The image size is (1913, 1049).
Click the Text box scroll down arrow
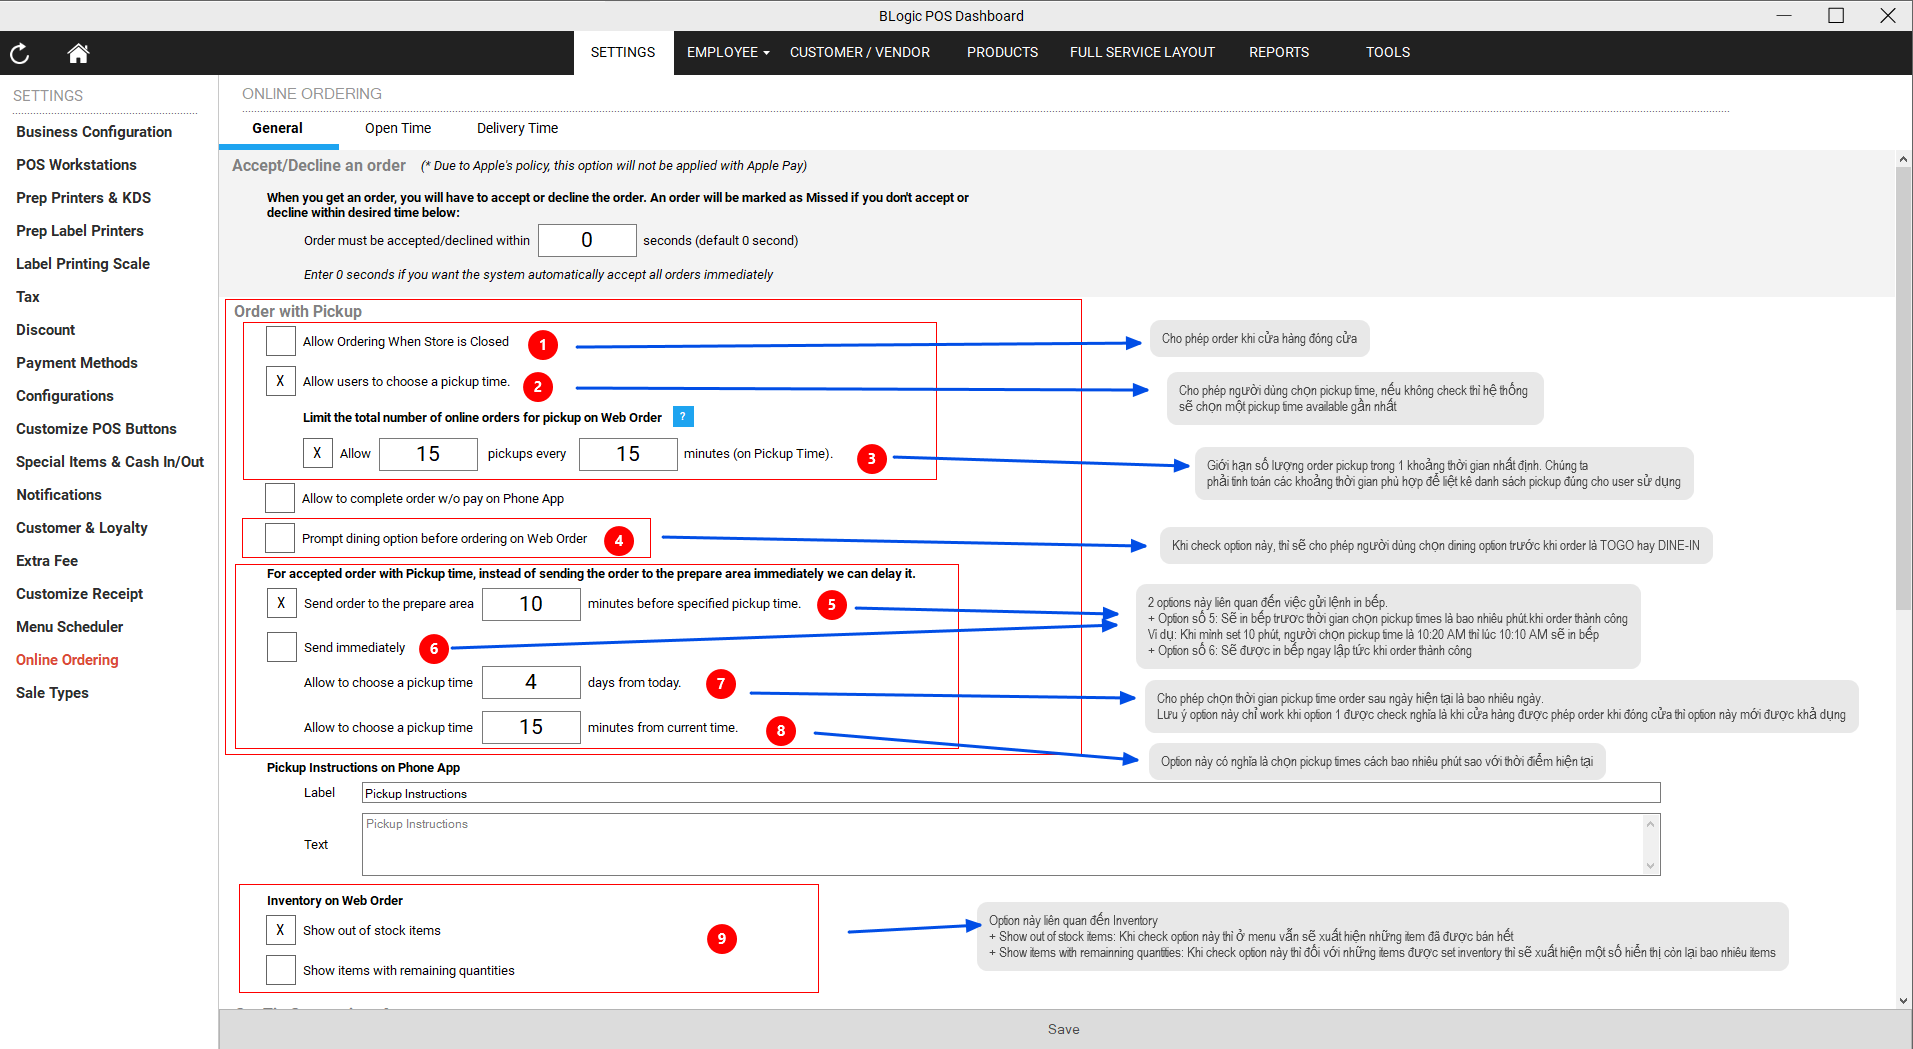[1650, 866]
